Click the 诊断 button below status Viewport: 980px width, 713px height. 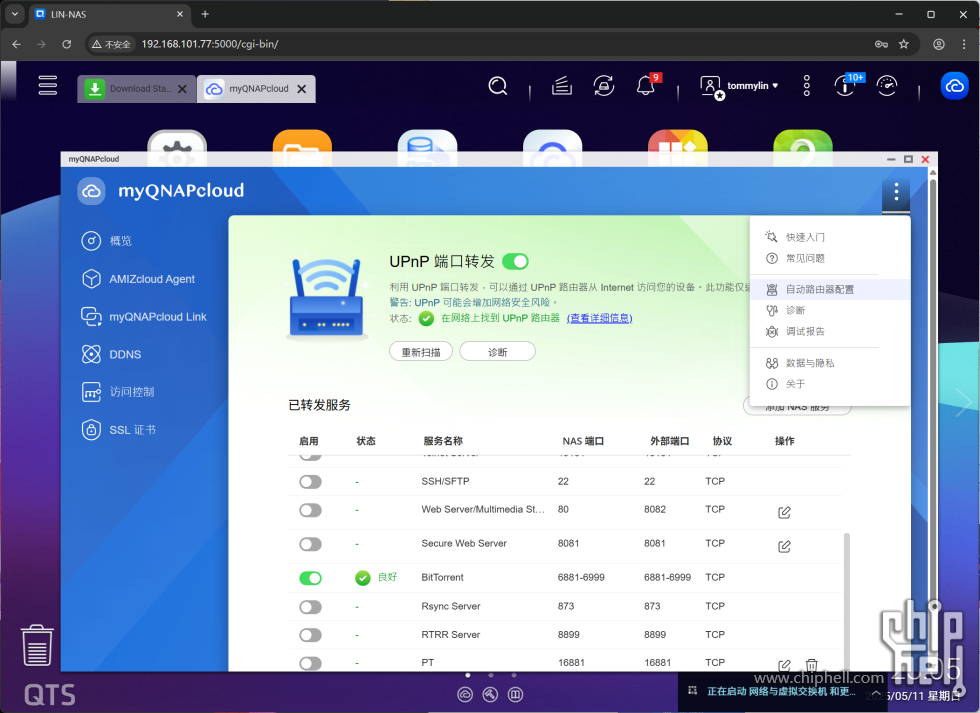tap(498, 352)
